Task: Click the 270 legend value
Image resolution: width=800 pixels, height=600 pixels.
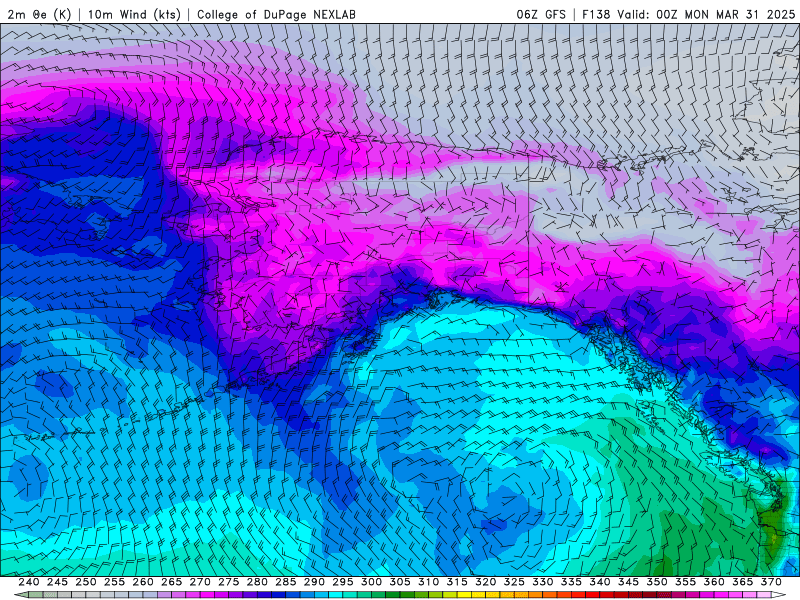Action: (x=200, y=582)
